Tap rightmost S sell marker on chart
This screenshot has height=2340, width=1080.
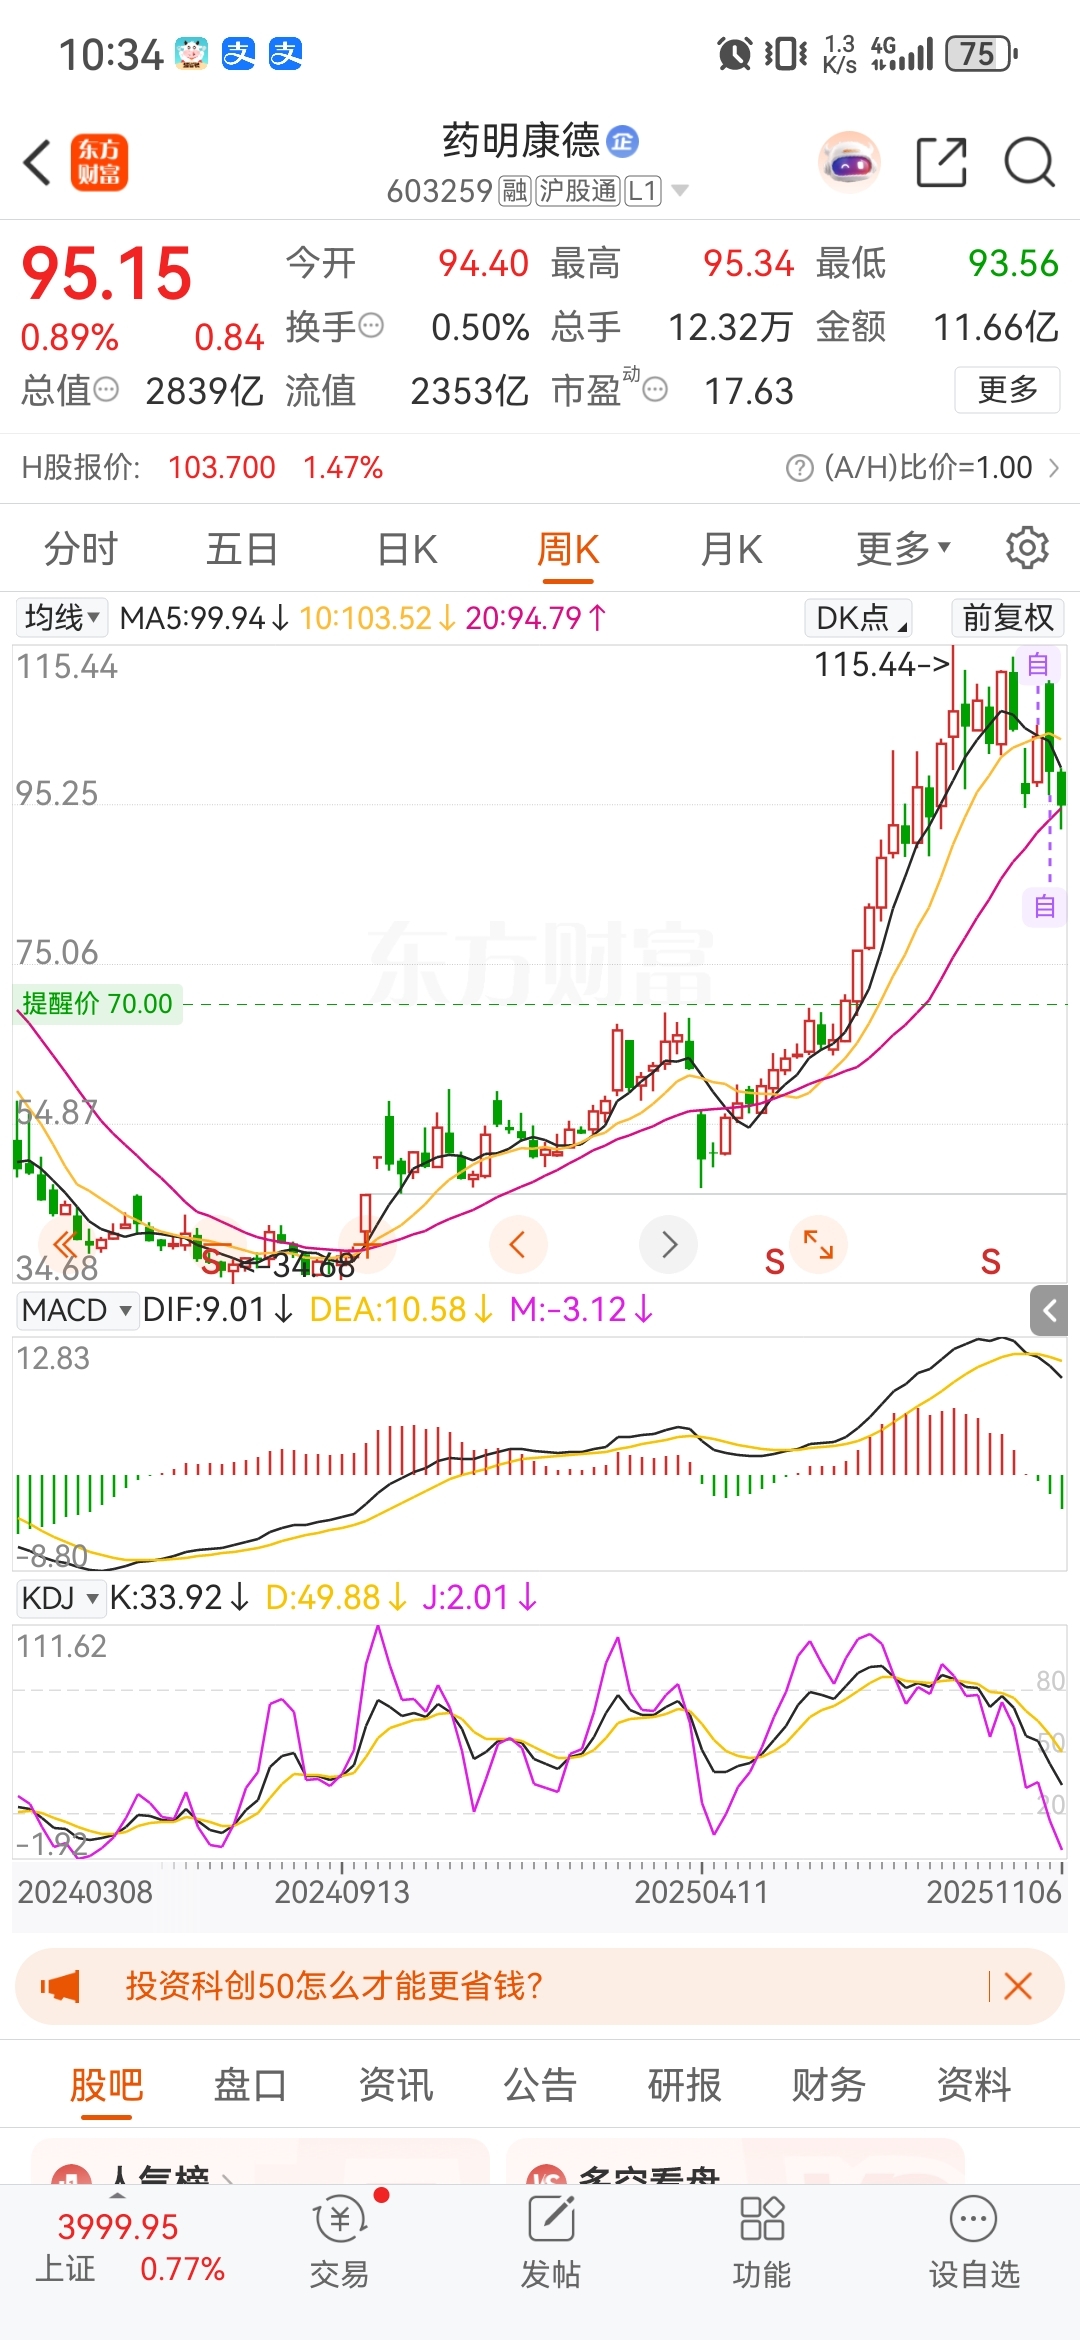(990, 1262)
